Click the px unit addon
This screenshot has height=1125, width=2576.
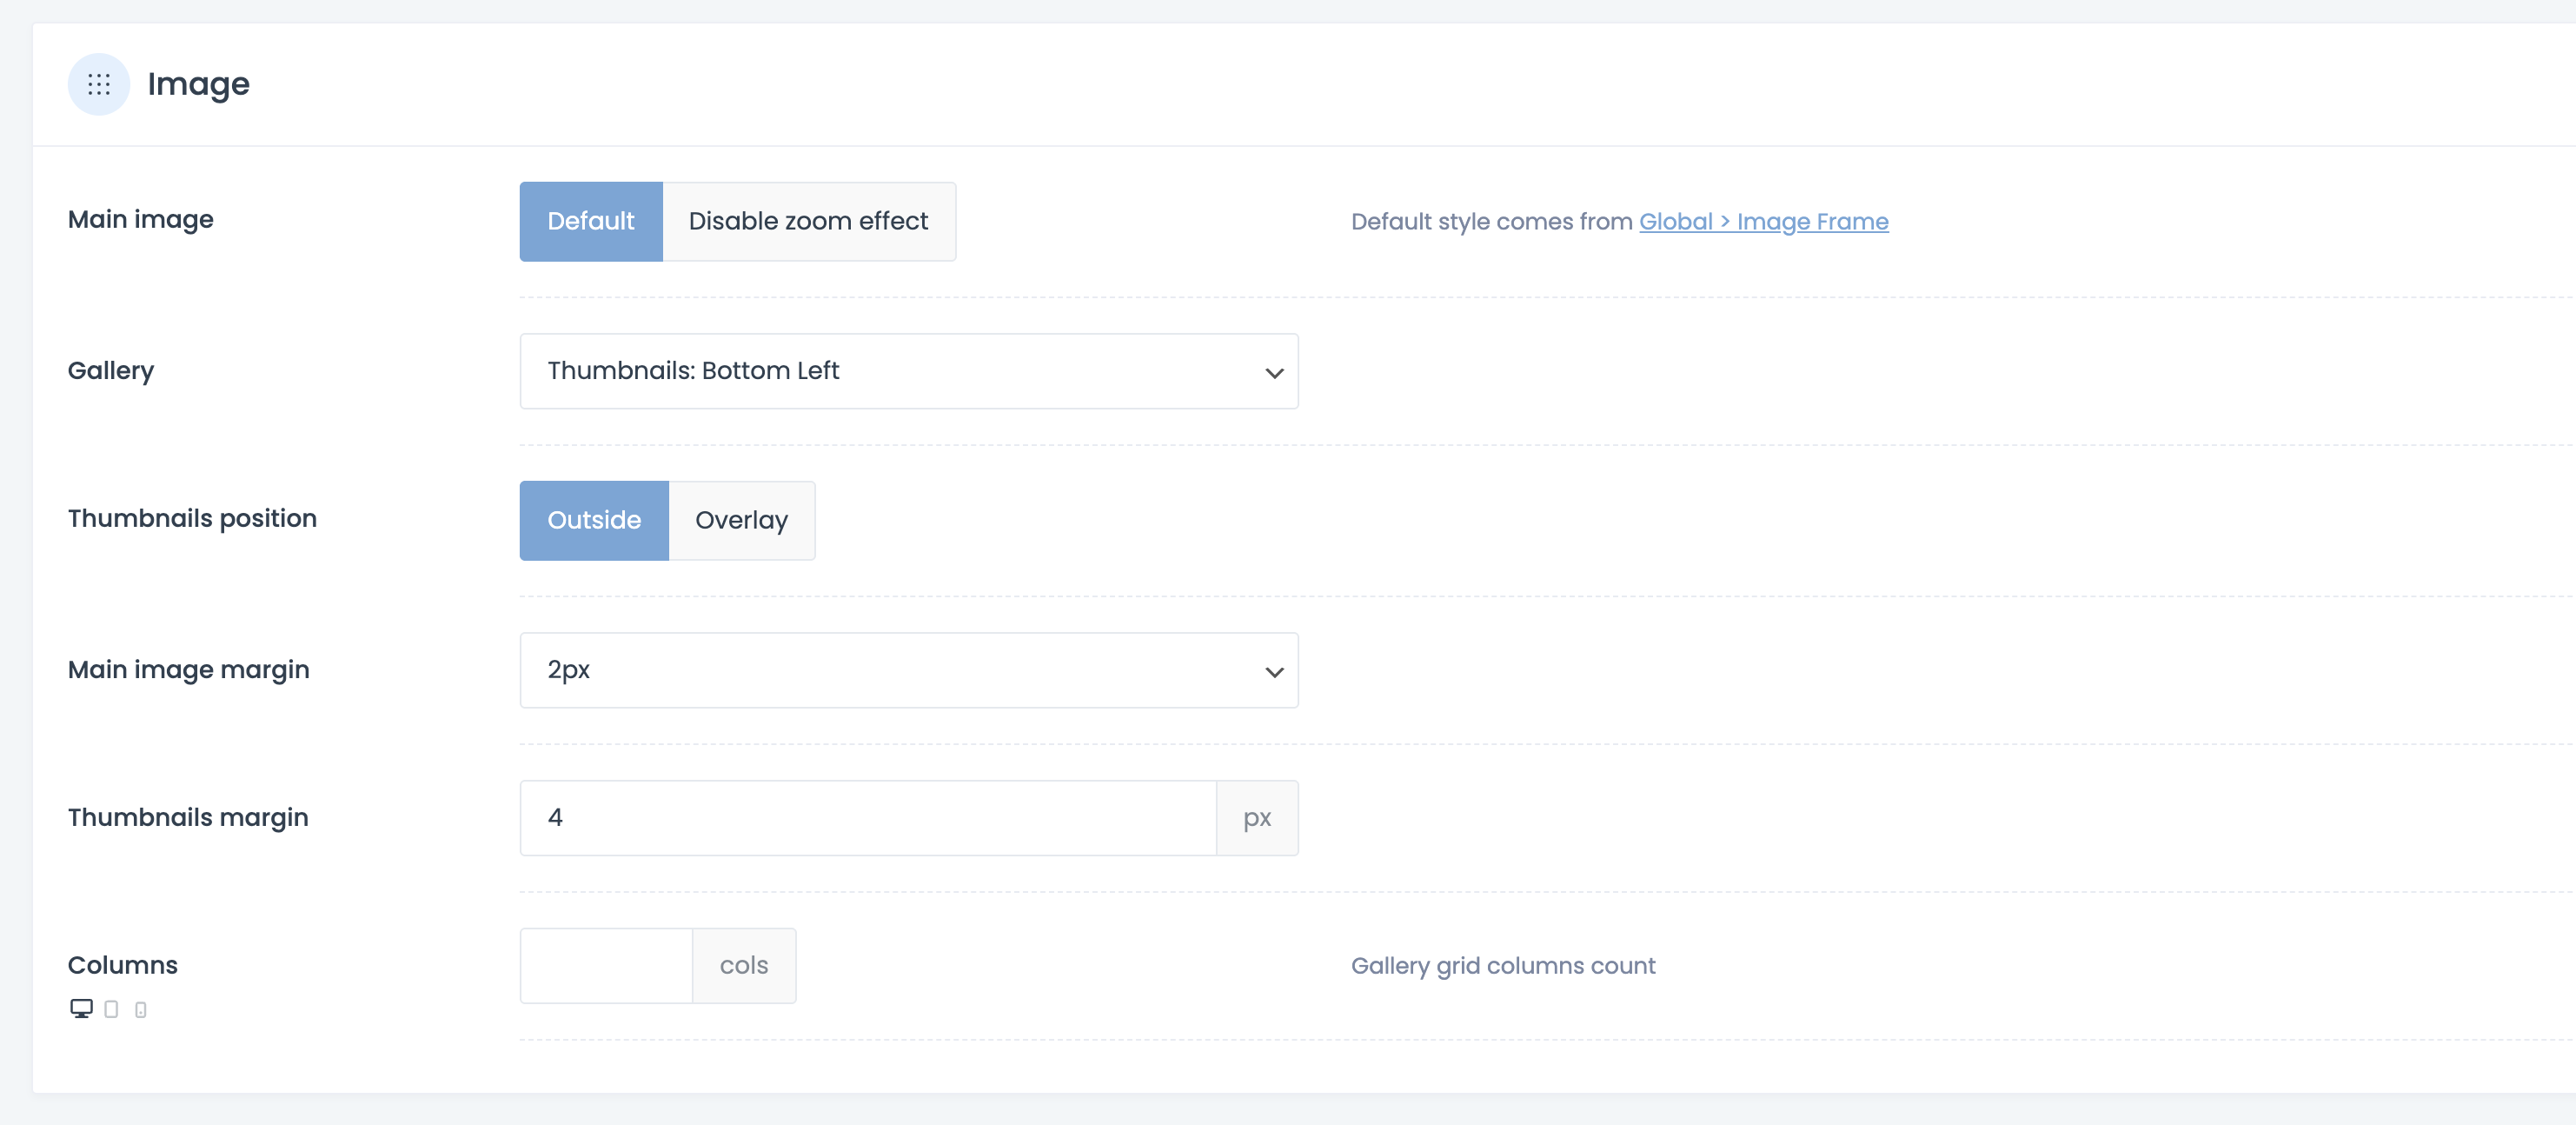coord(1256,818)
